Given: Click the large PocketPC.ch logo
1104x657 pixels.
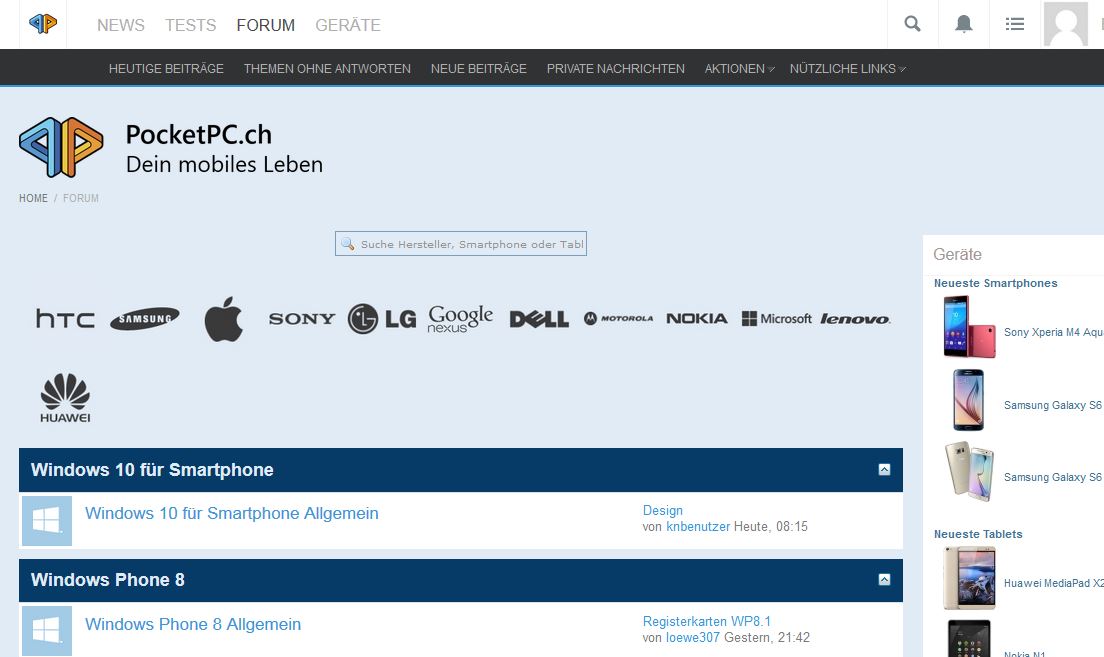Looking at the screenshot, I should click(x=61, y=147).
